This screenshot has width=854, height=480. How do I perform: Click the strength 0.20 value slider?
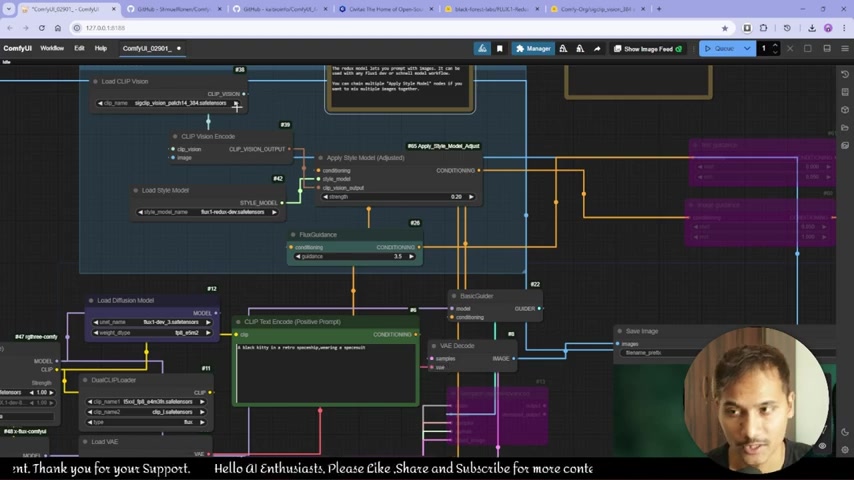[x=398, y=197]
